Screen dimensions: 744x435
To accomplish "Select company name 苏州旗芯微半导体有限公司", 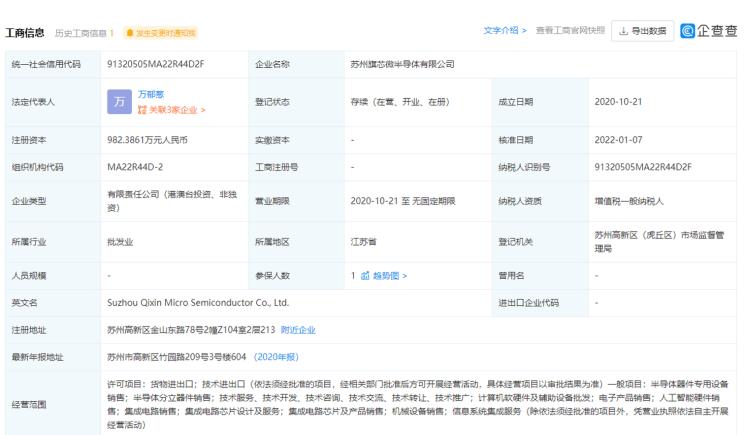I will (402, 64).
